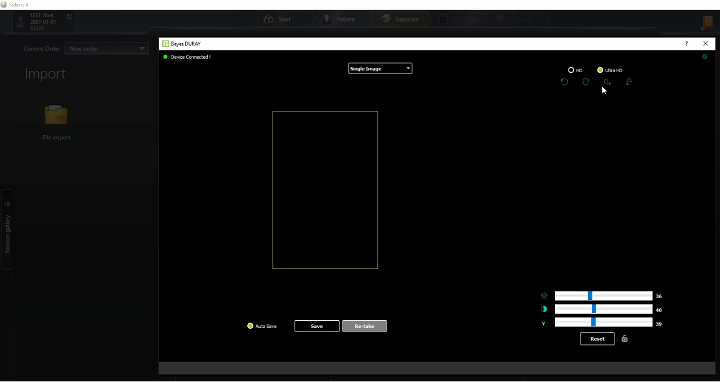
Task: Click the Re-take button
Action: point(364,326)
